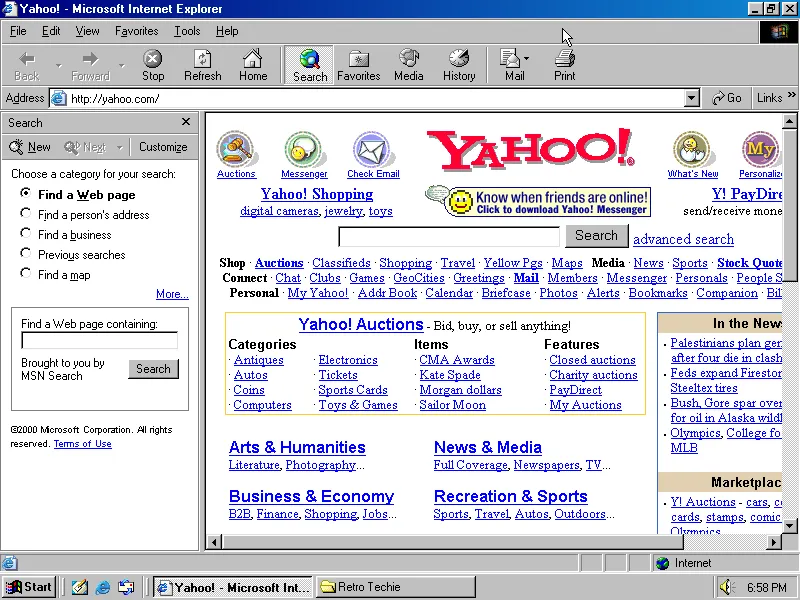
Task: Open Favorites using the toolbar icon
Action: pos(358,65)
